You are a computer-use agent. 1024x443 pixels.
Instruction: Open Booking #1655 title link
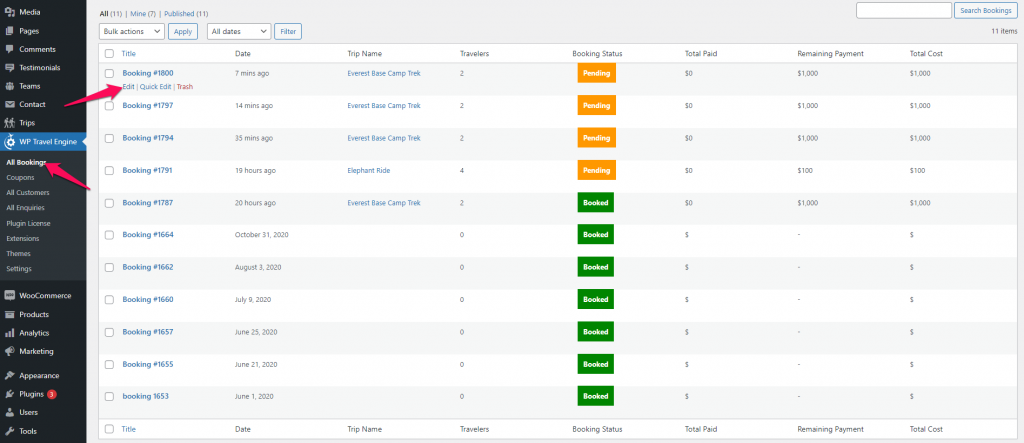coord(148,364)
